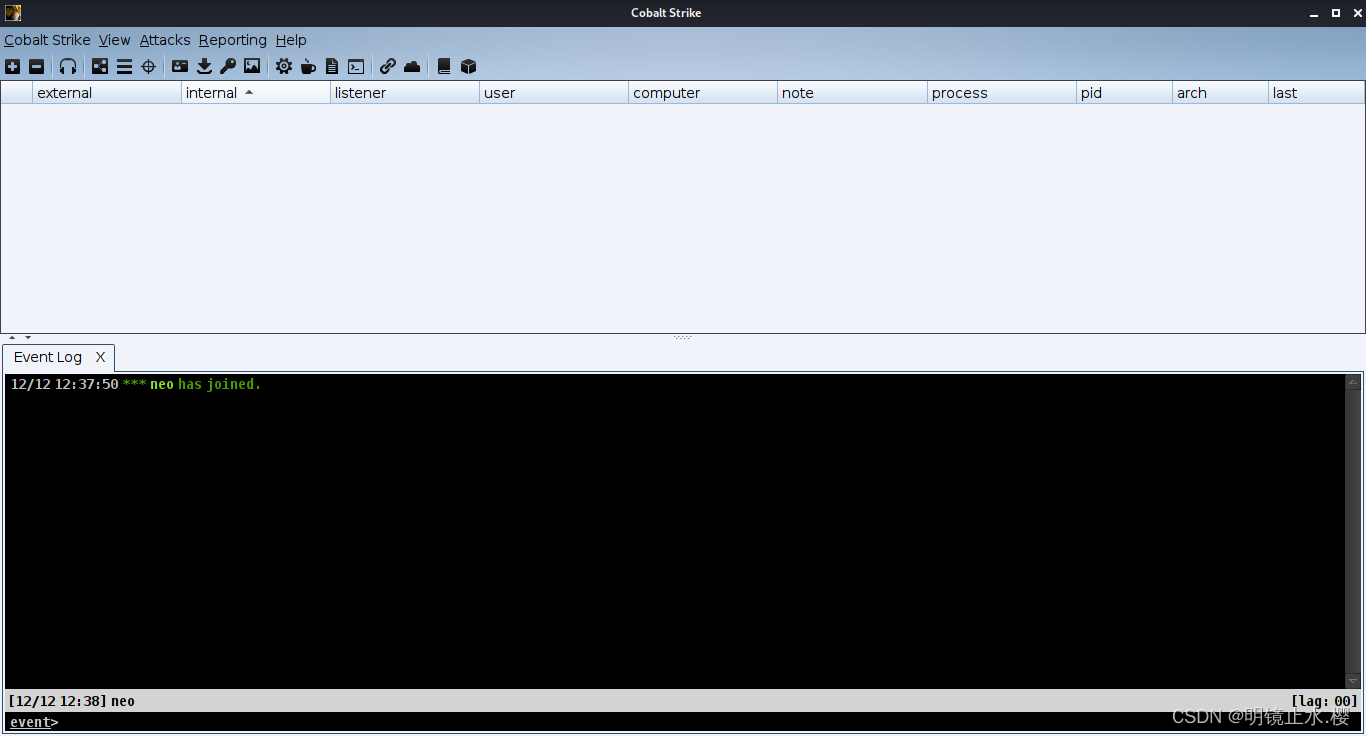Image resolution: width=1366 pixels, height=736 pixels.
Task: Open the View menu
Action: 115,40
